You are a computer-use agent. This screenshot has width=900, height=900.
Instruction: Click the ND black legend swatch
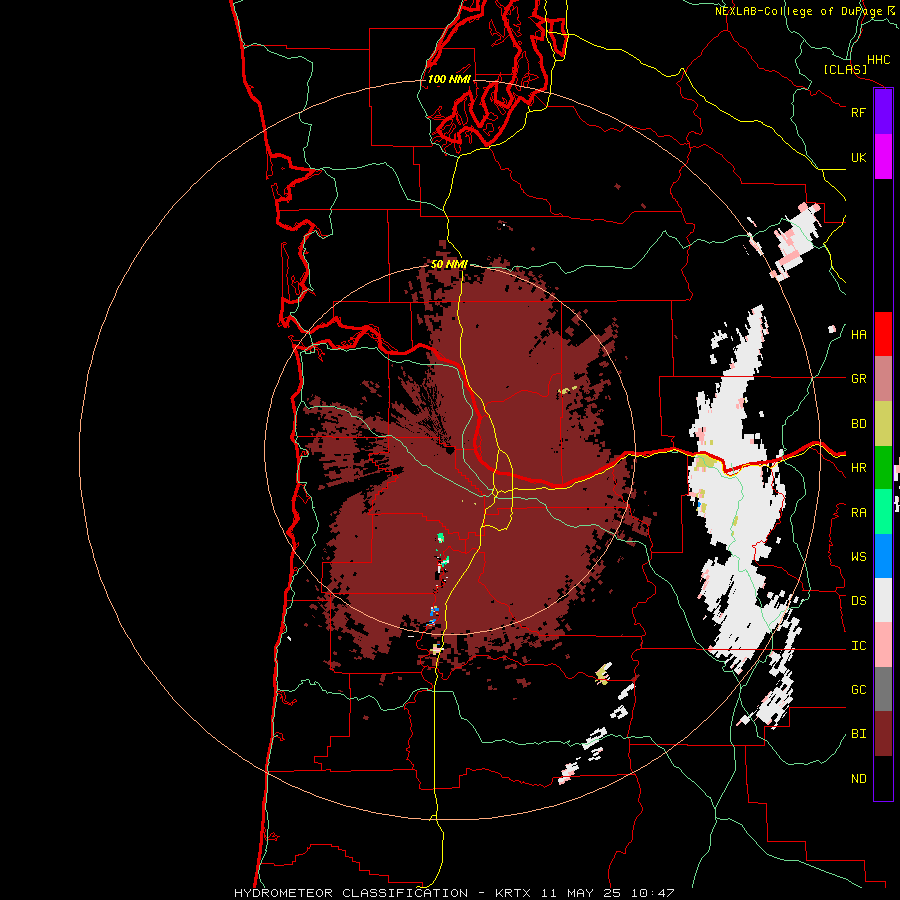(x=883, y=778)
